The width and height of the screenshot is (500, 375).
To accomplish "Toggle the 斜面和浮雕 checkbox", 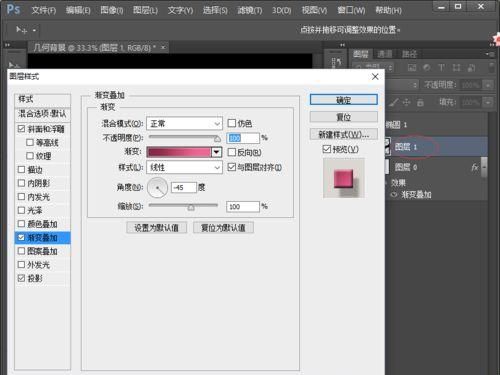I will [21, 129].
